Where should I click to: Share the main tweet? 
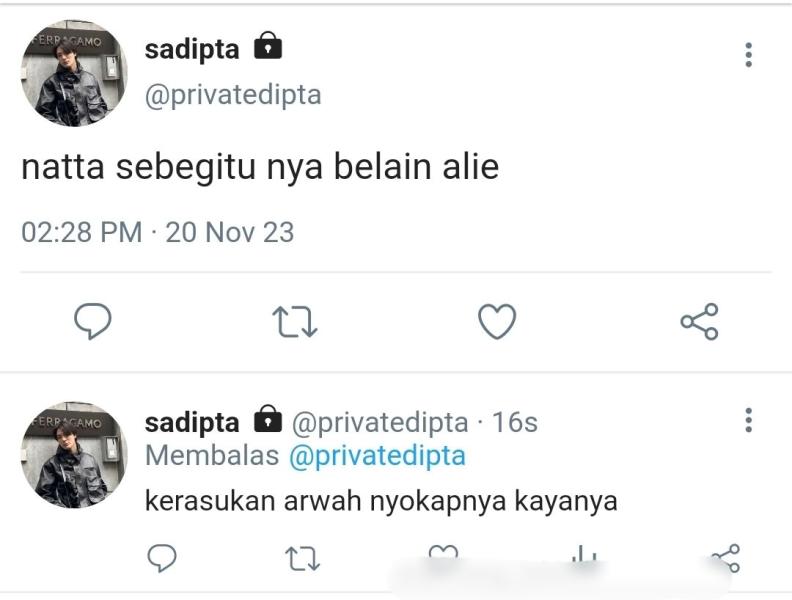[699, 322]
